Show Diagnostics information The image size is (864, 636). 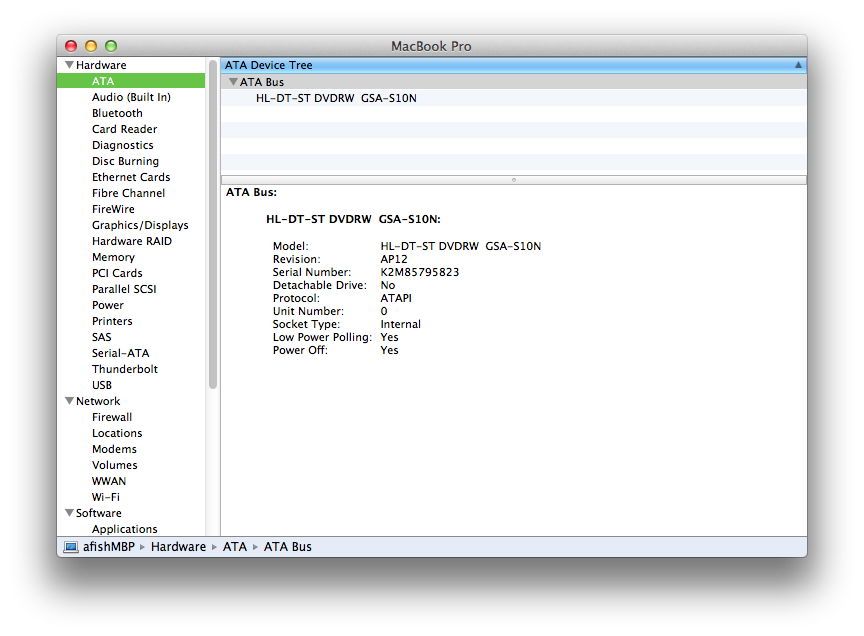click(x=123, y=145)
